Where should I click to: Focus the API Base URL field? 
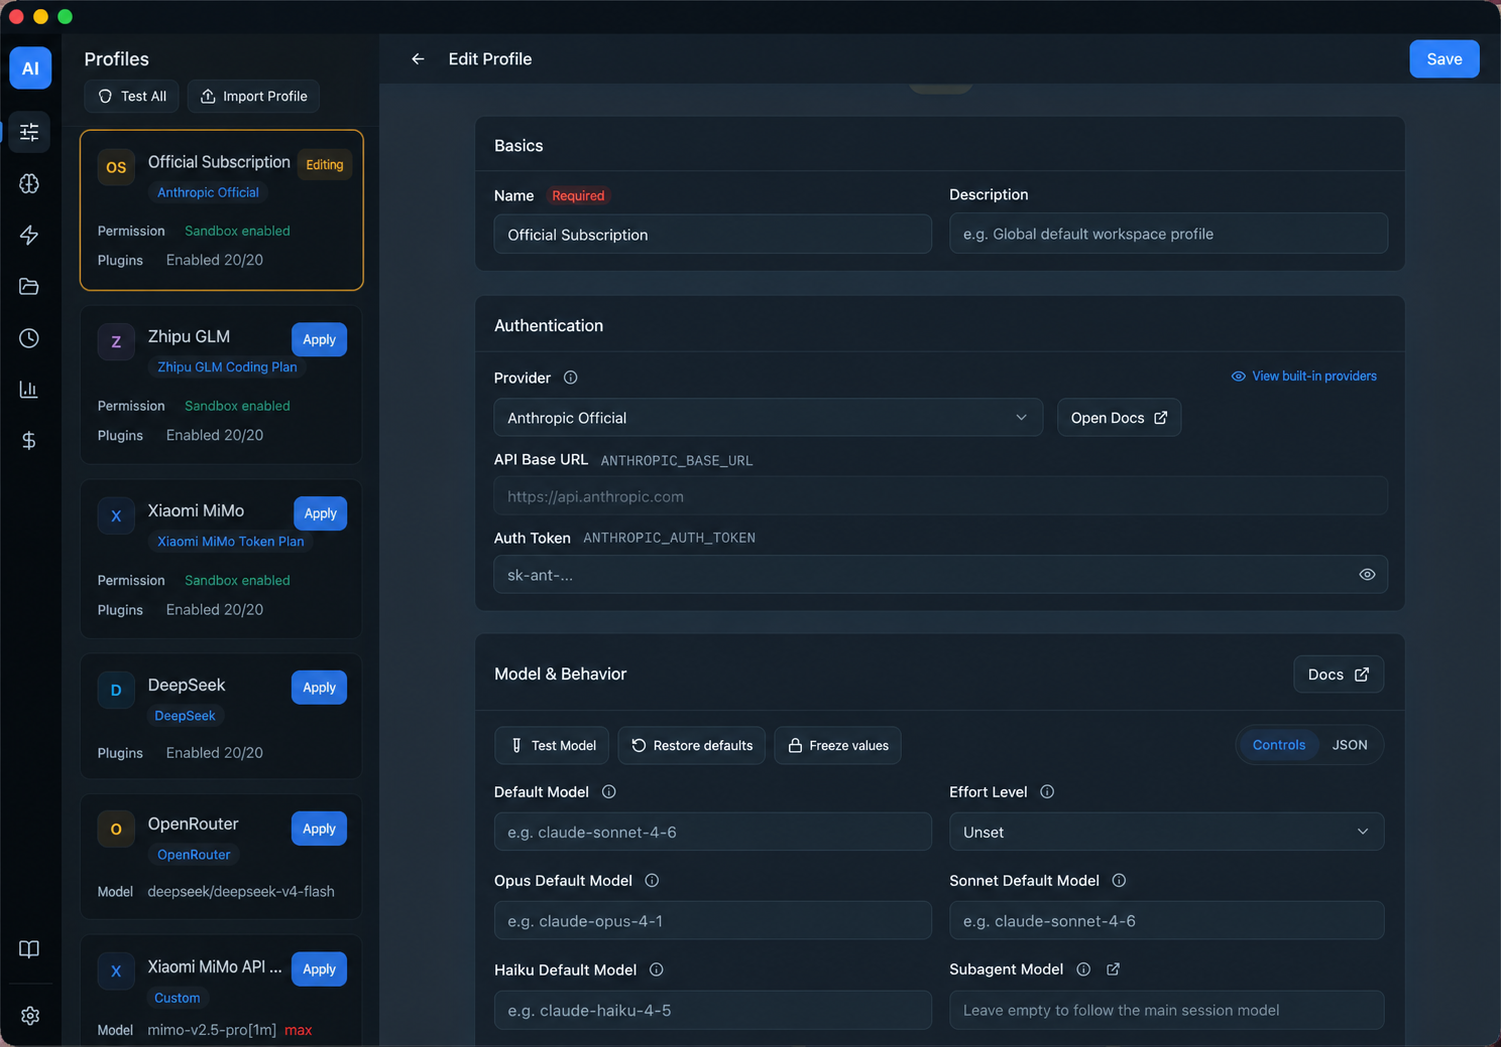click(x=941, y=497)
